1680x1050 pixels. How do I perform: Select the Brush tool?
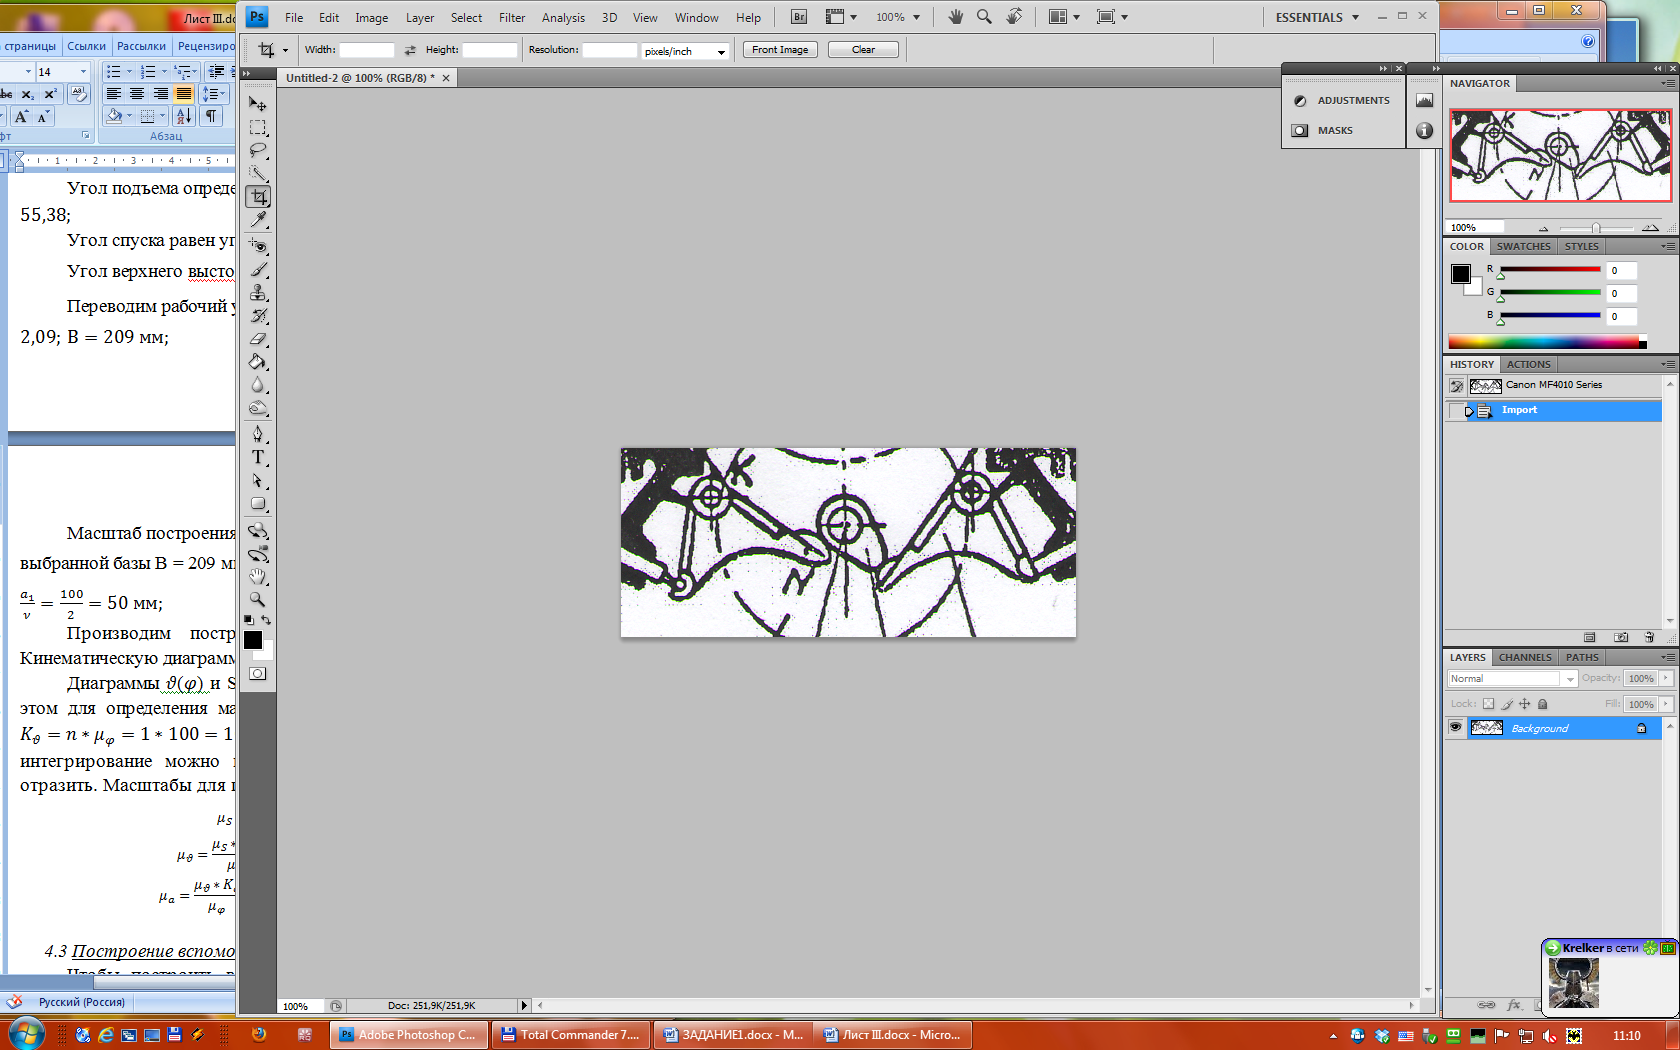click(x=258, y=269)
